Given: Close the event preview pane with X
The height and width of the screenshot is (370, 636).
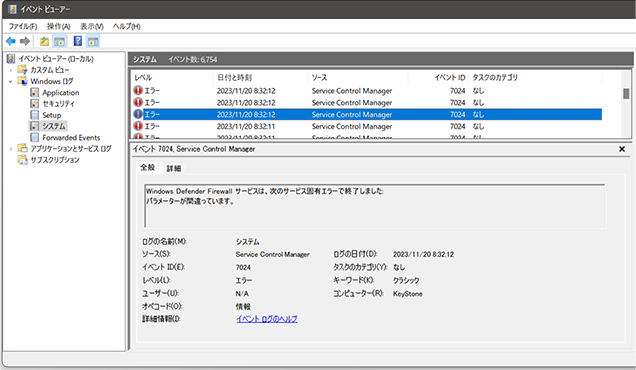Looking at the screenshot, I should point(622,149).
